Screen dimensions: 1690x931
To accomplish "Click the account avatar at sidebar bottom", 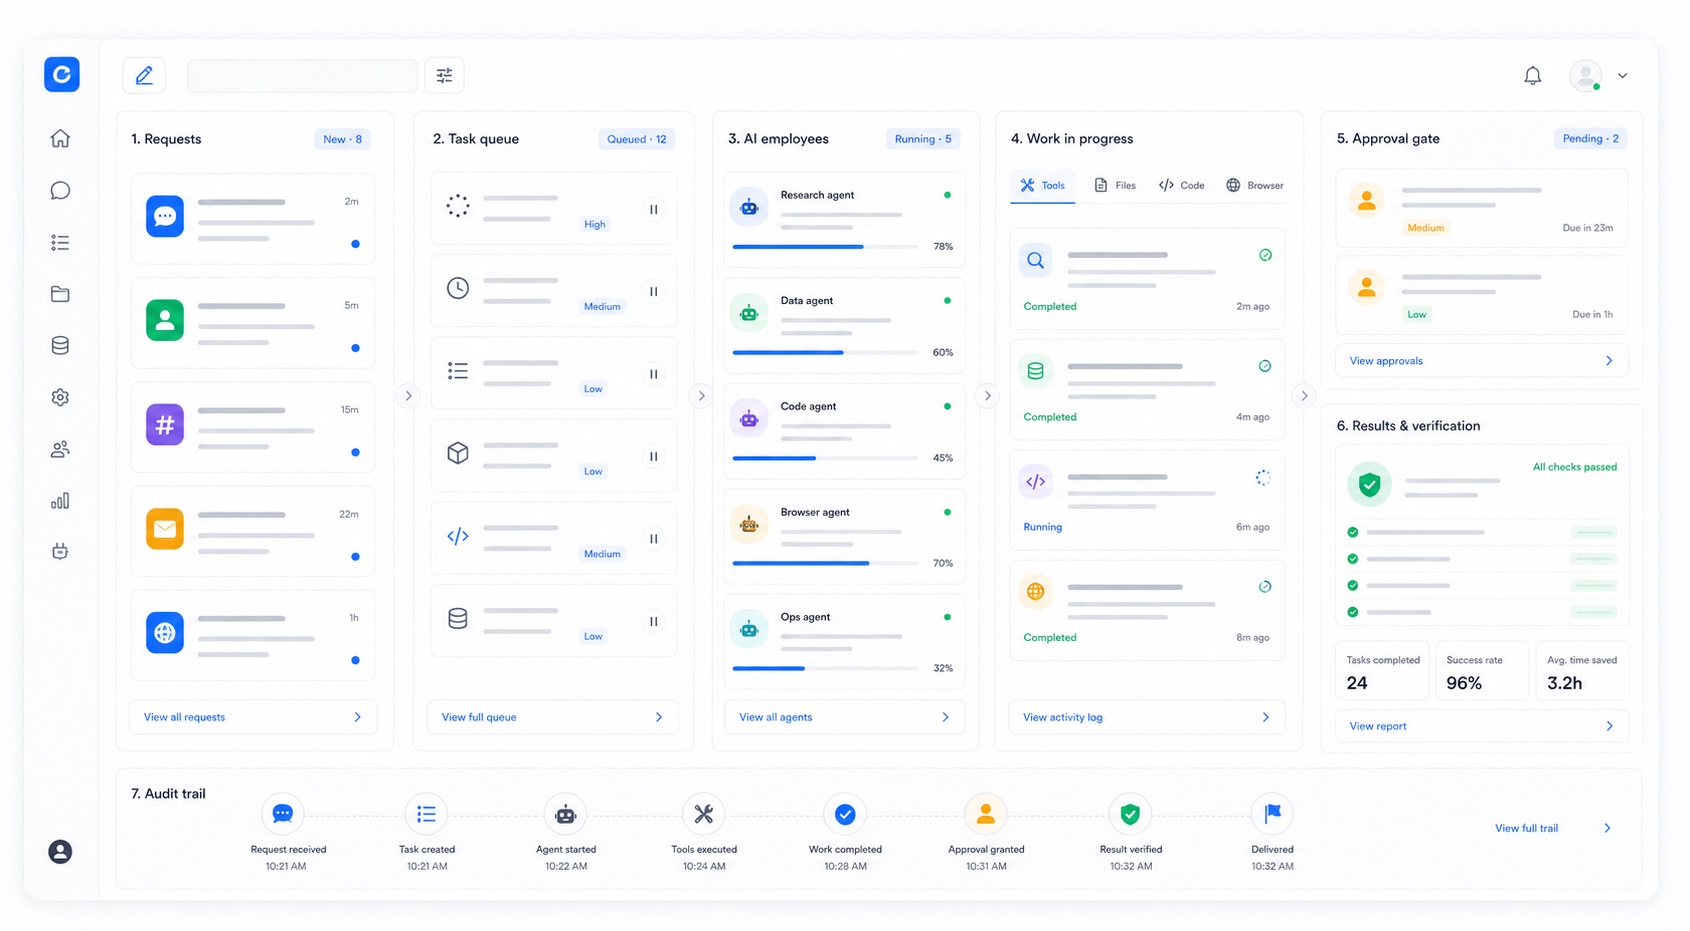I will click(60, 851).
